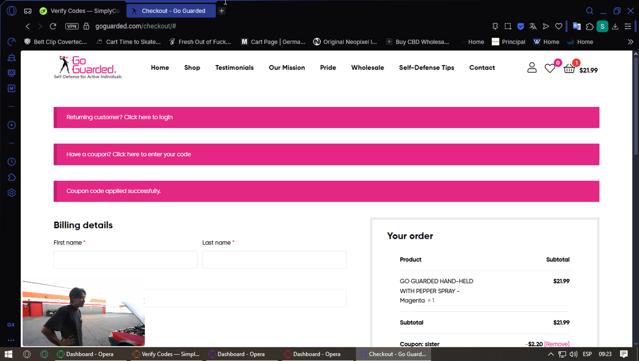
Task: Expand the bookmarks bar overflow chevron
Action: [630, 42]
